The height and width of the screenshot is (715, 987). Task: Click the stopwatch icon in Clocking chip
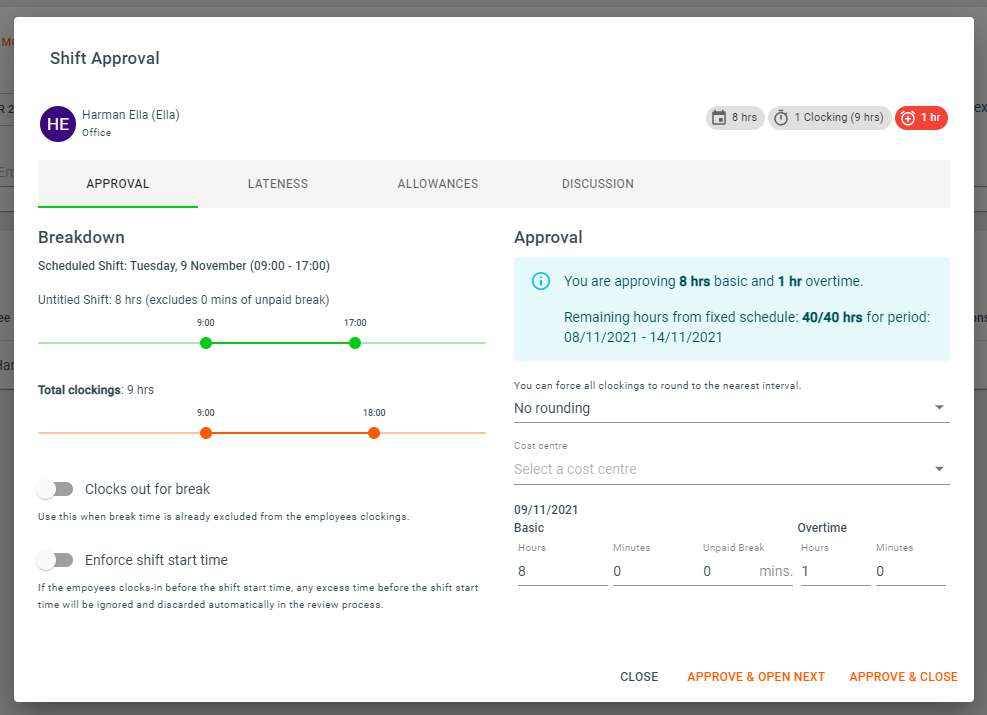point(781,118)
